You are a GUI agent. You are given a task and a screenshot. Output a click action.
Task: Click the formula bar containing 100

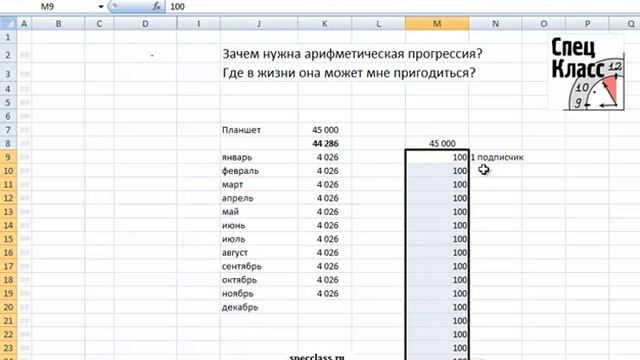pos(402,7)
